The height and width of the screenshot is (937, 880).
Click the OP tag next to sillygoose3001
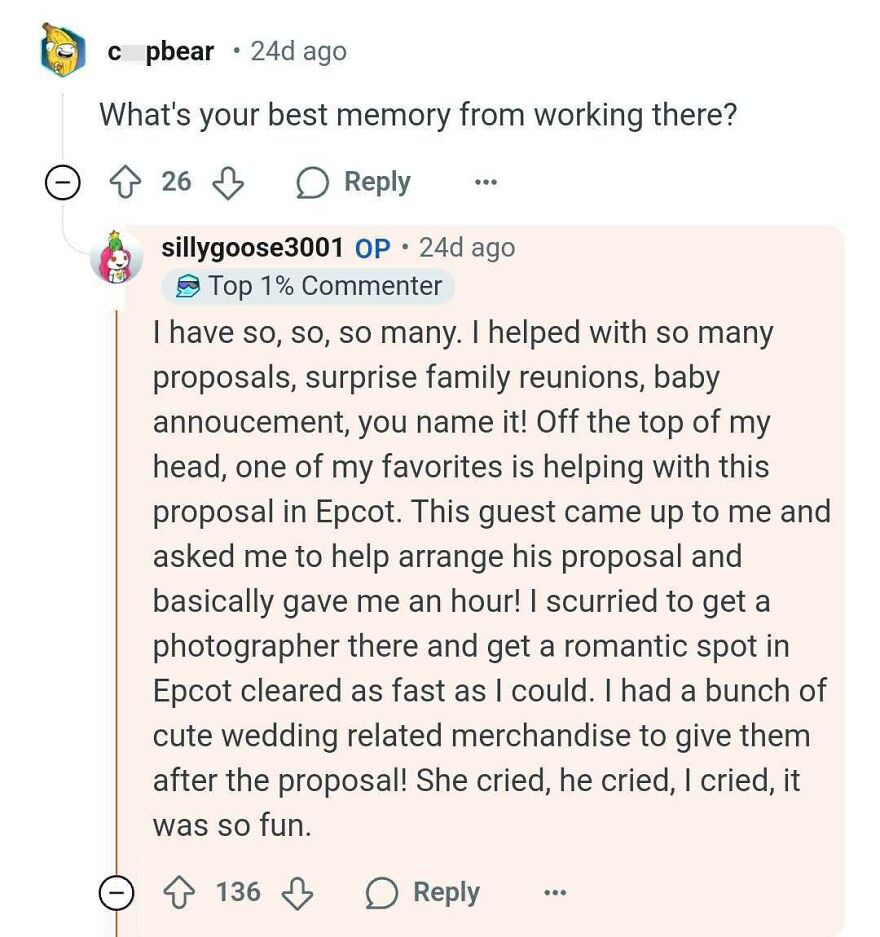click(x=371, y=248)
